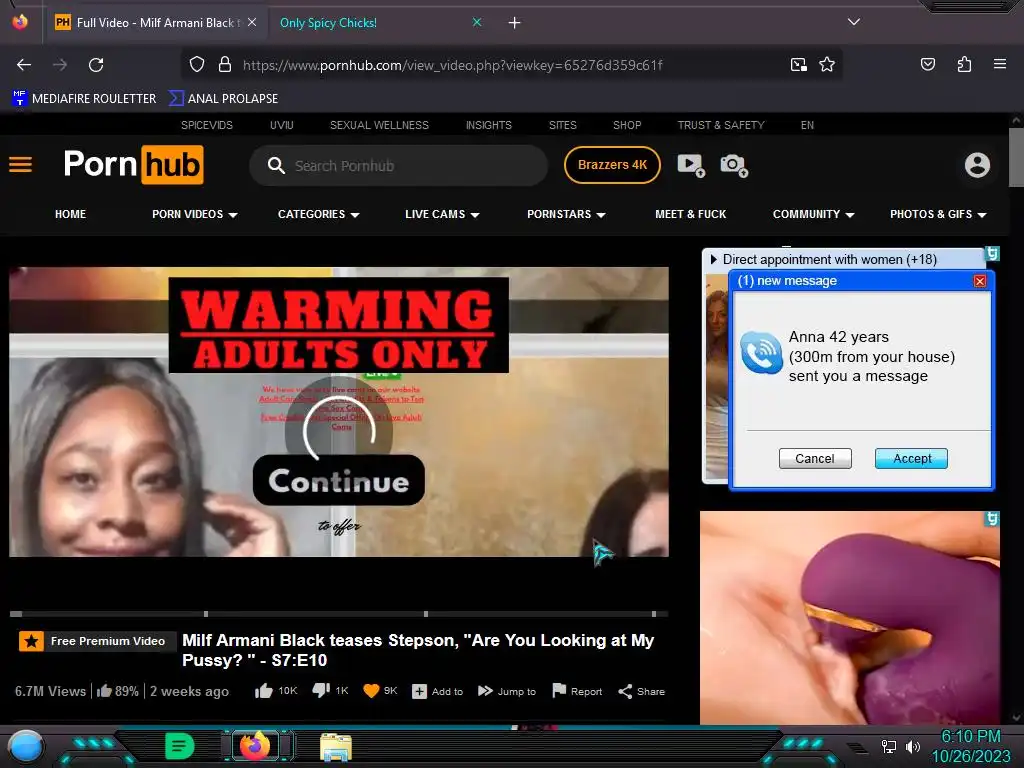Like the video with thumbs up 10K
This screenshot has height=768, width=1024.
(276, 691)
